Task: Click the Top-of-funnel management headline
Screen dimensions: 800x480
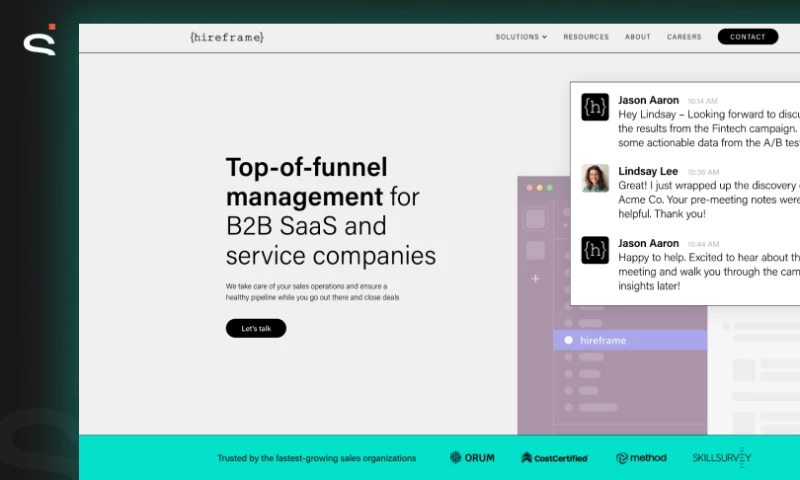Action: [331, 211]
